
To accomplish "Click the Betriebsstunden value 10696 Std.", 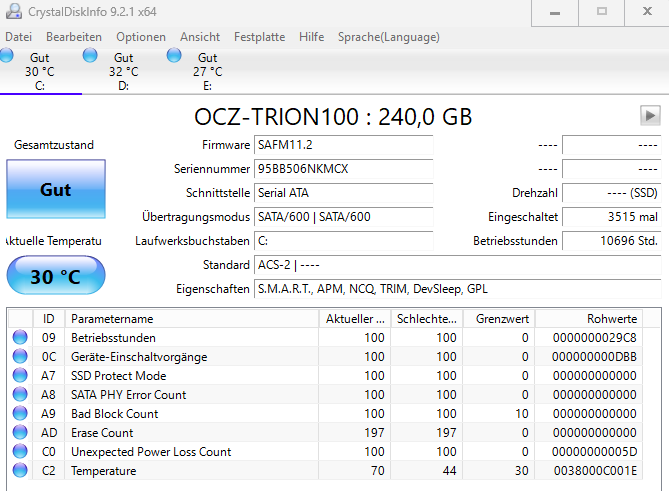I will [612, 241].
